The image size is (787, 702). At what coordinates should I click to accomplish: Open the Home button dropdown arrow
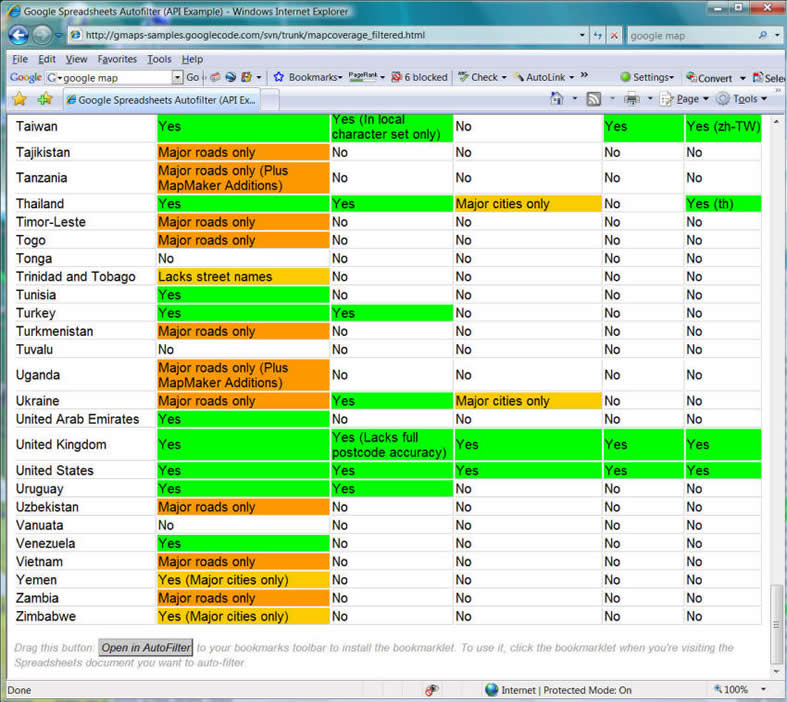click(x=575, y=99)
